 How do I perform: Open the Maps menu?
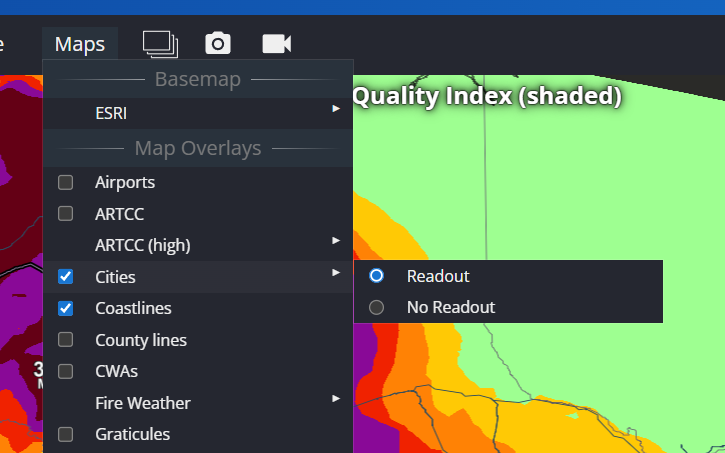(x=80, y=44)
